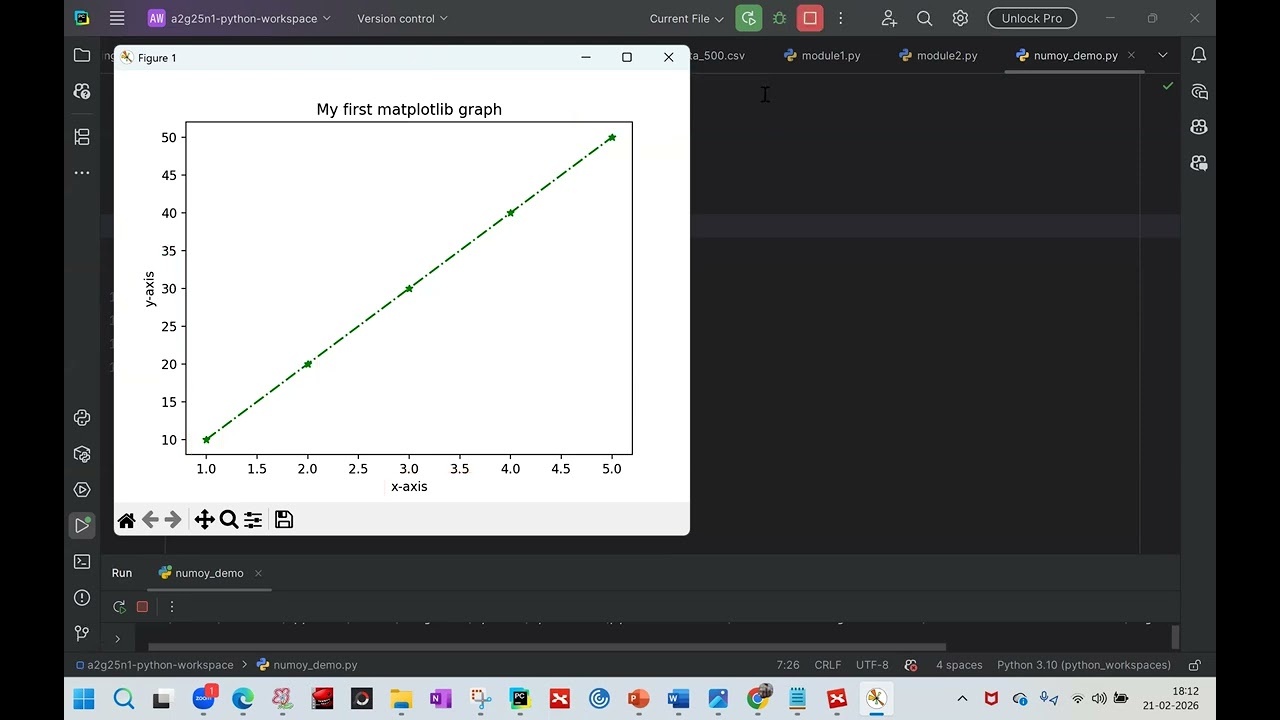
Task: Open a2g25n1-python-workspace project dropdown
Action: coord(240,18)
